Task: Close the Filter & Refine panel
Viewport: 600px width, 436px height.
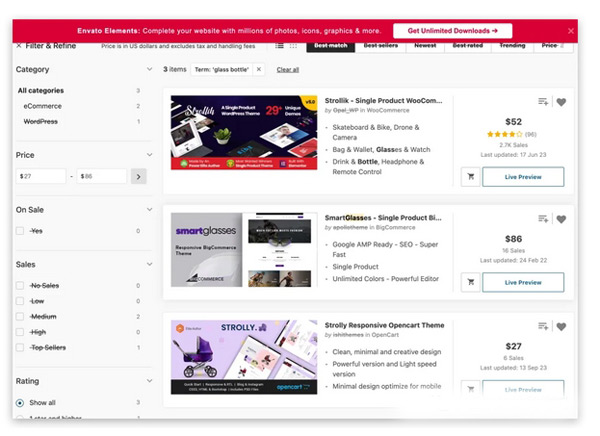Action: pyautogui.click(x=19, y=45)
